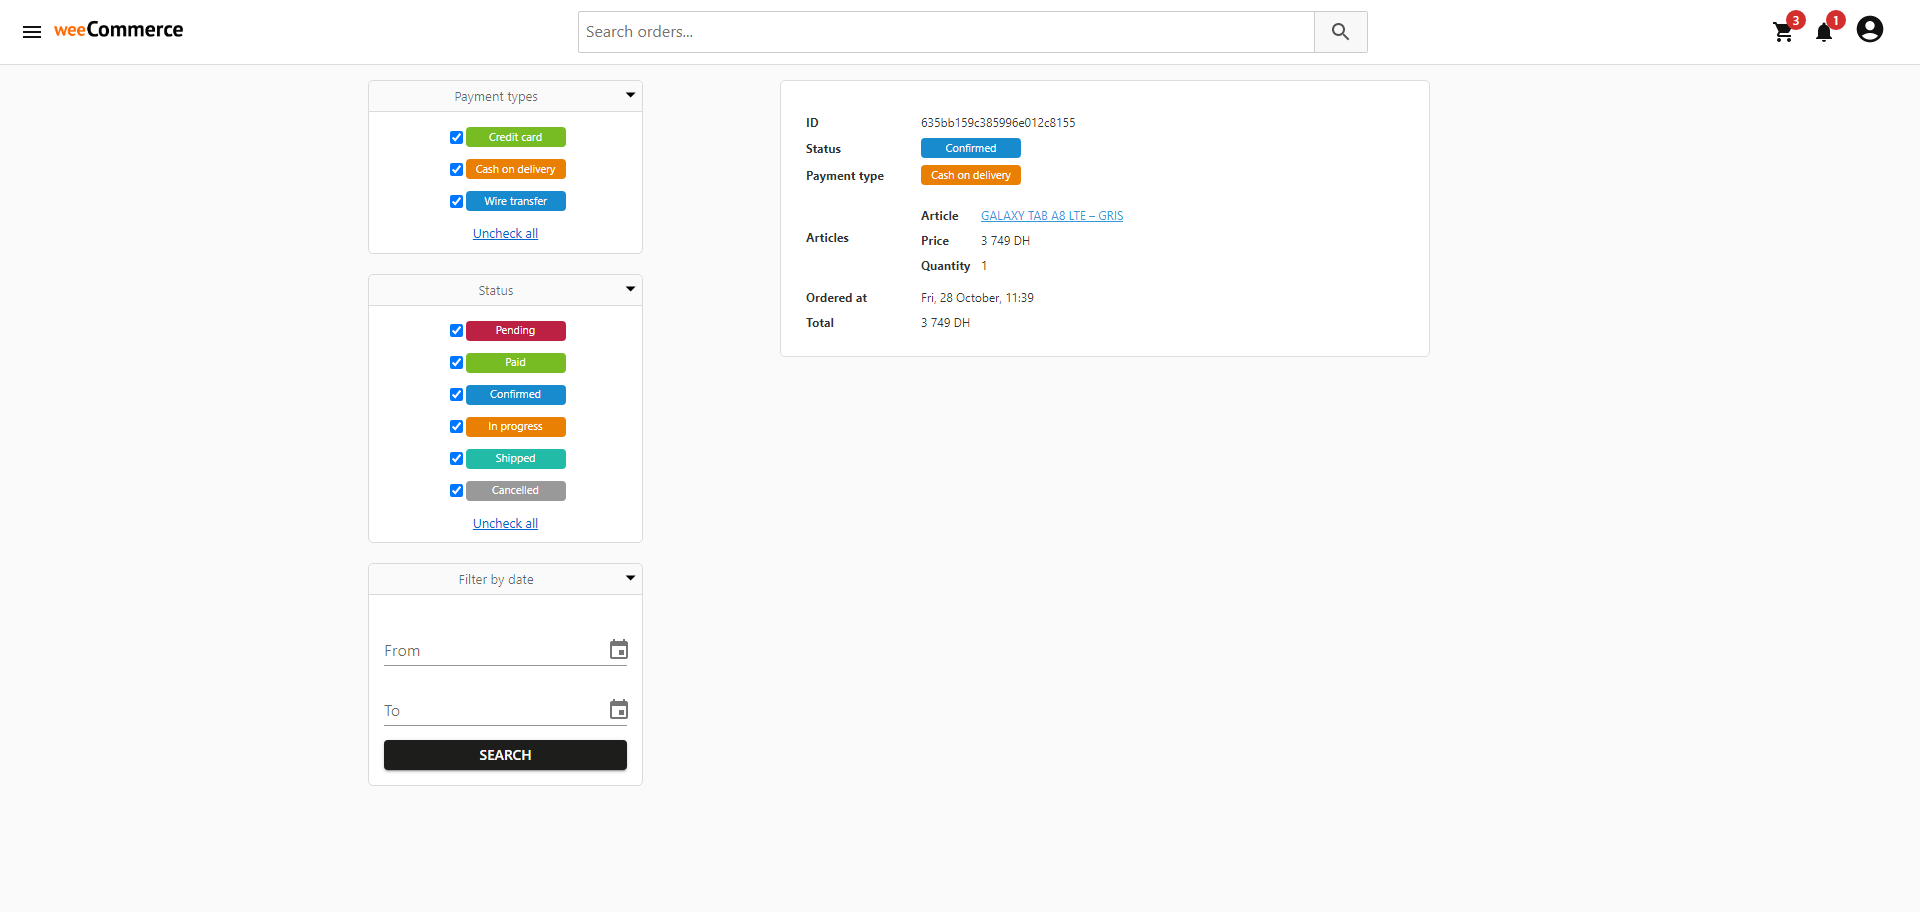The height and width of the screenshot is (912, 1920).
Task: Open the user account menu
Action: pos(1869,30)
